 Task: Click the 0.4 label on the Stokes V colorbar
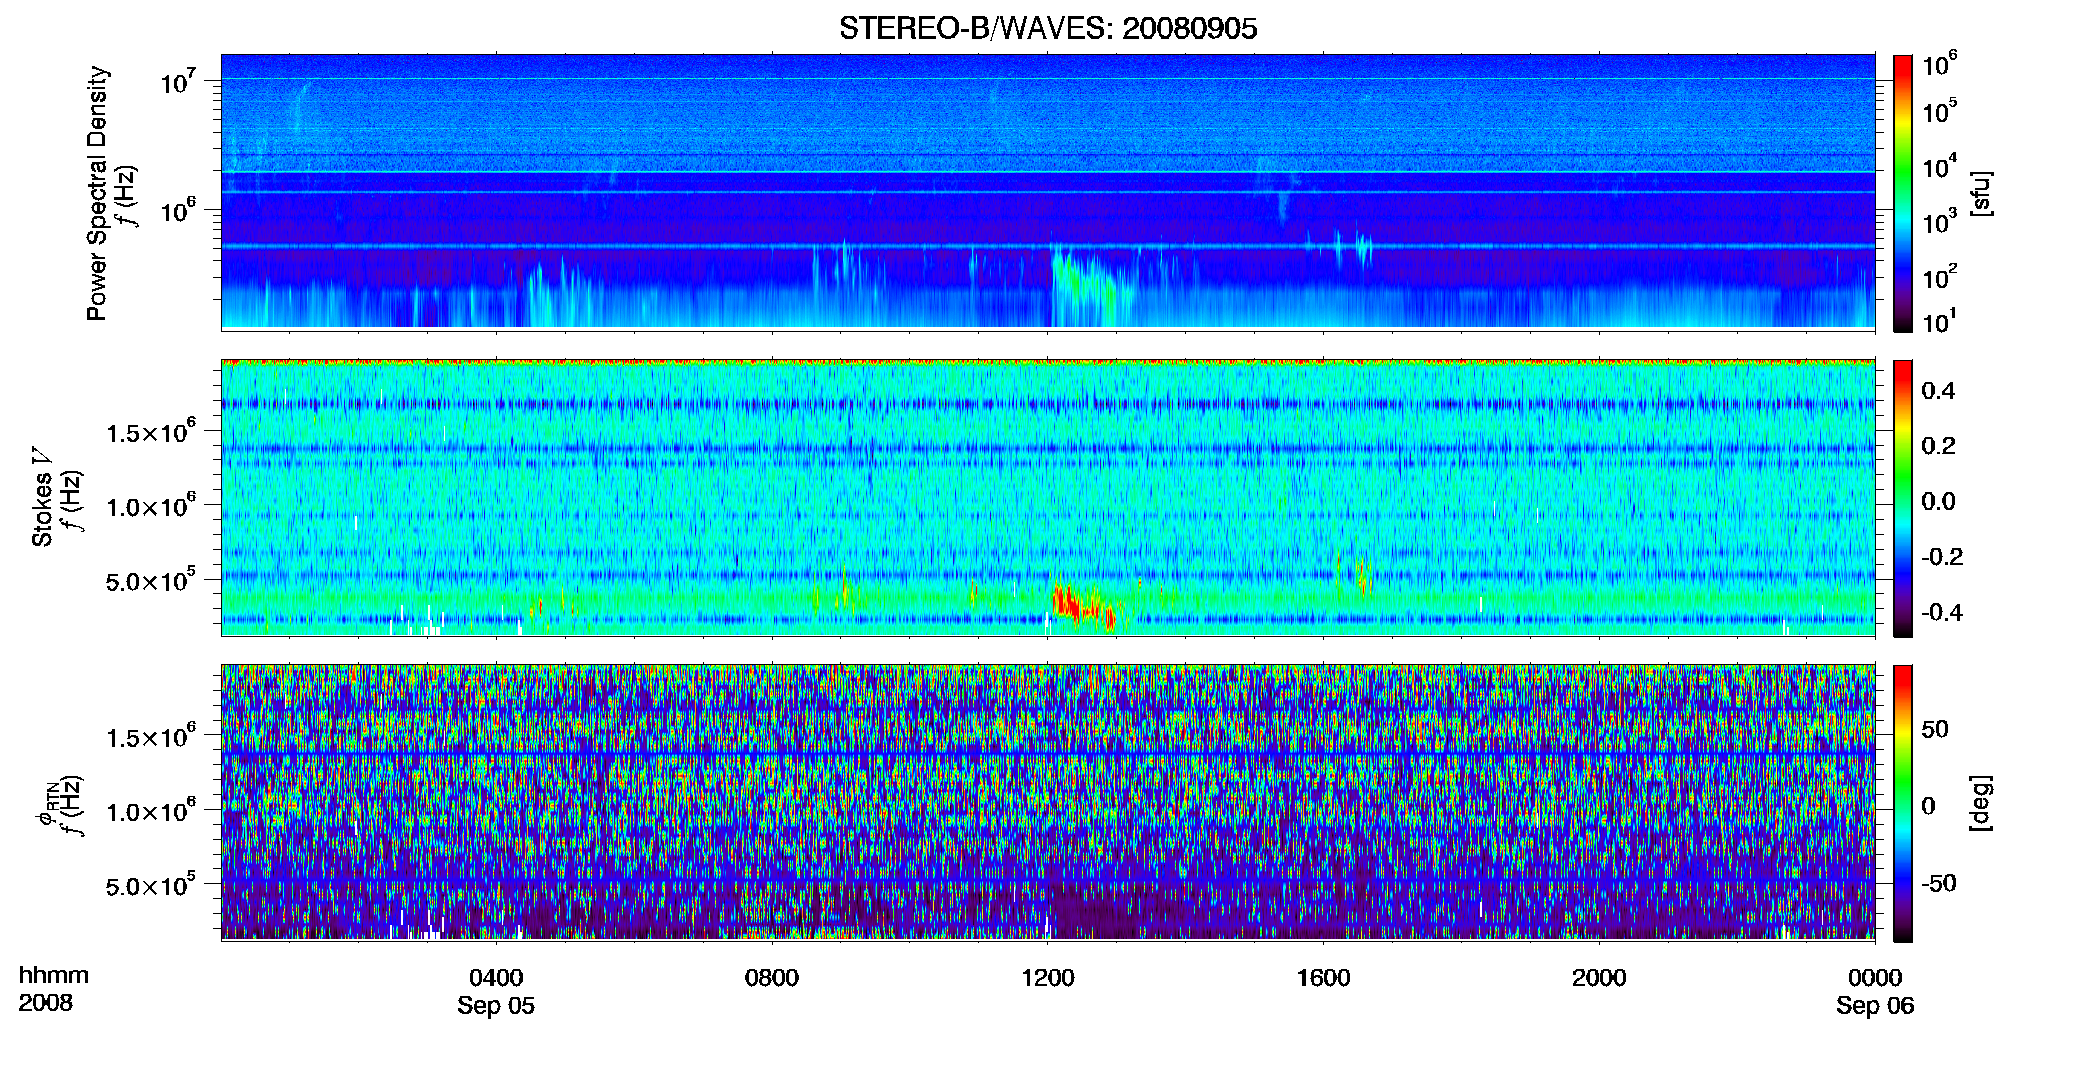pos(1938,391)
